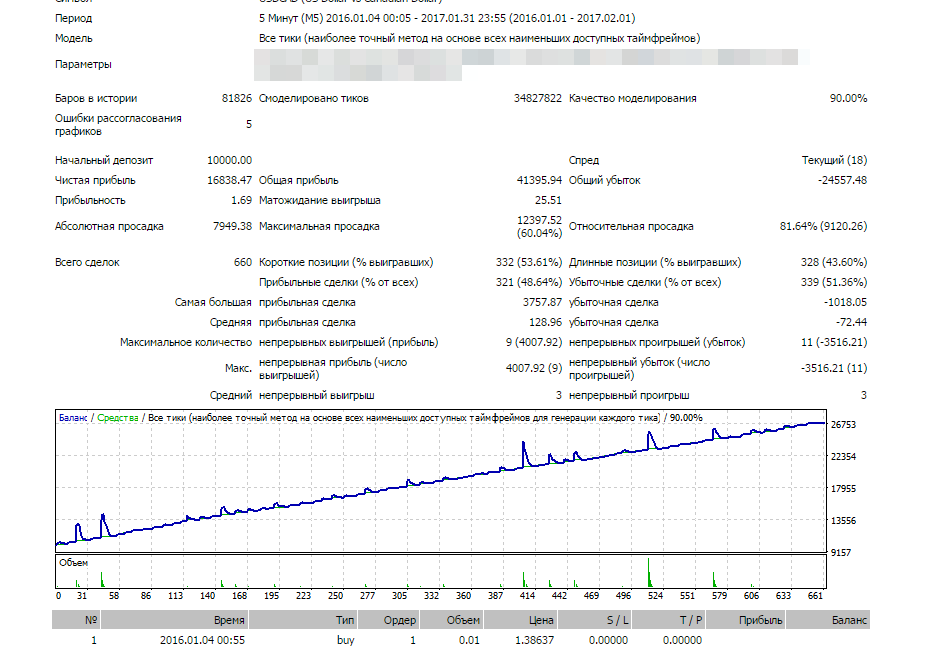941x647 pixels.
Task: Select the modeling quality value 90.00%
Action: point(848,99)
